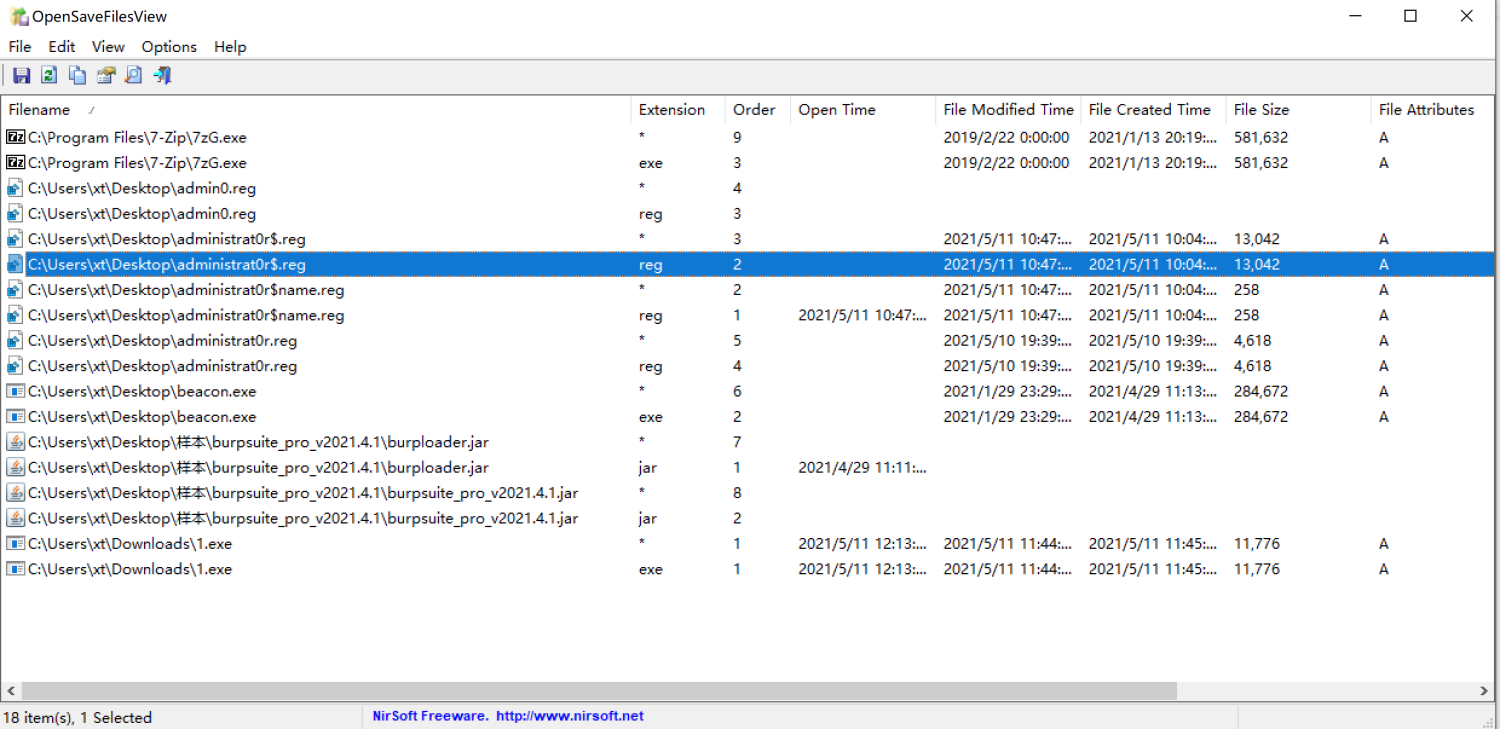Select C:\Program Files\7-Zip\7zG.exe filename with order 9
The height and width of the screenshot is (729, 1500).
tap(137, 137)
